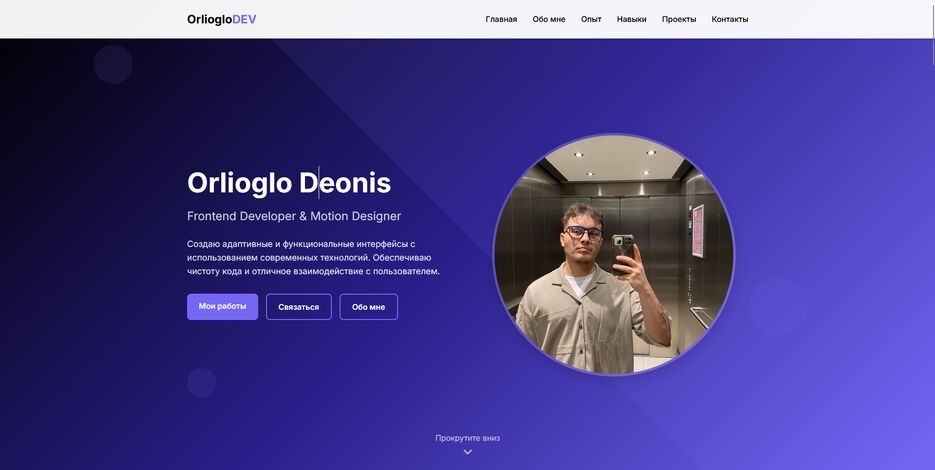Click the Orlioglo Deonis heading
The image size is (935, 470).
point(289,183)
